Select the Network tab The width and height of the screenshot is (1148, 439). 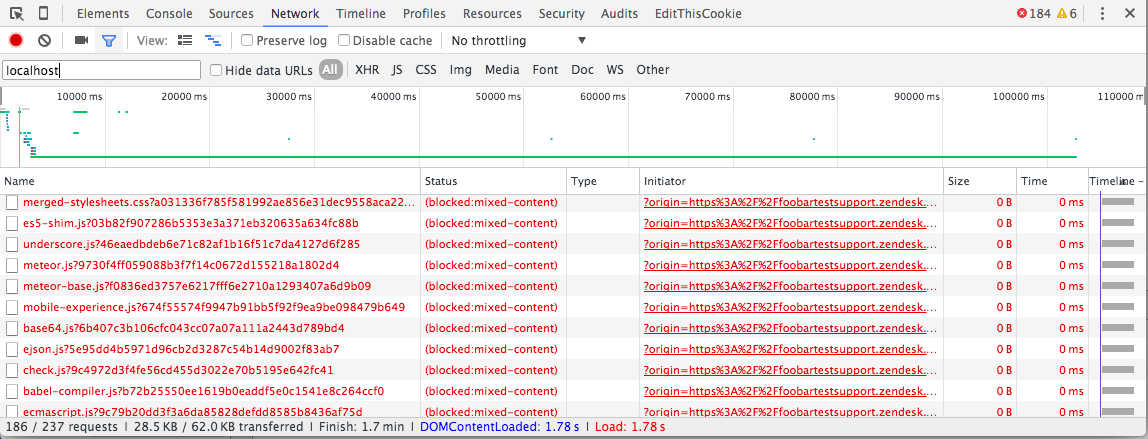point(295,13)
